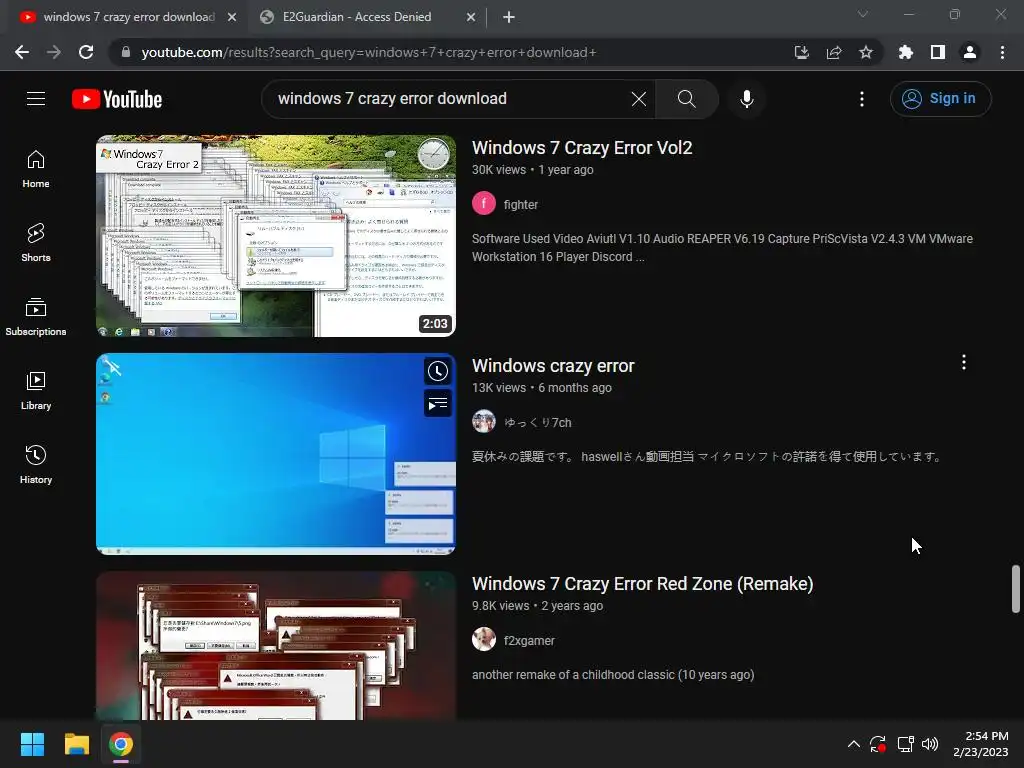Open Windows 7 Crazy Error Vol2 title
This screenshot has width=1024, height=768.
click(x=582, y=148)
